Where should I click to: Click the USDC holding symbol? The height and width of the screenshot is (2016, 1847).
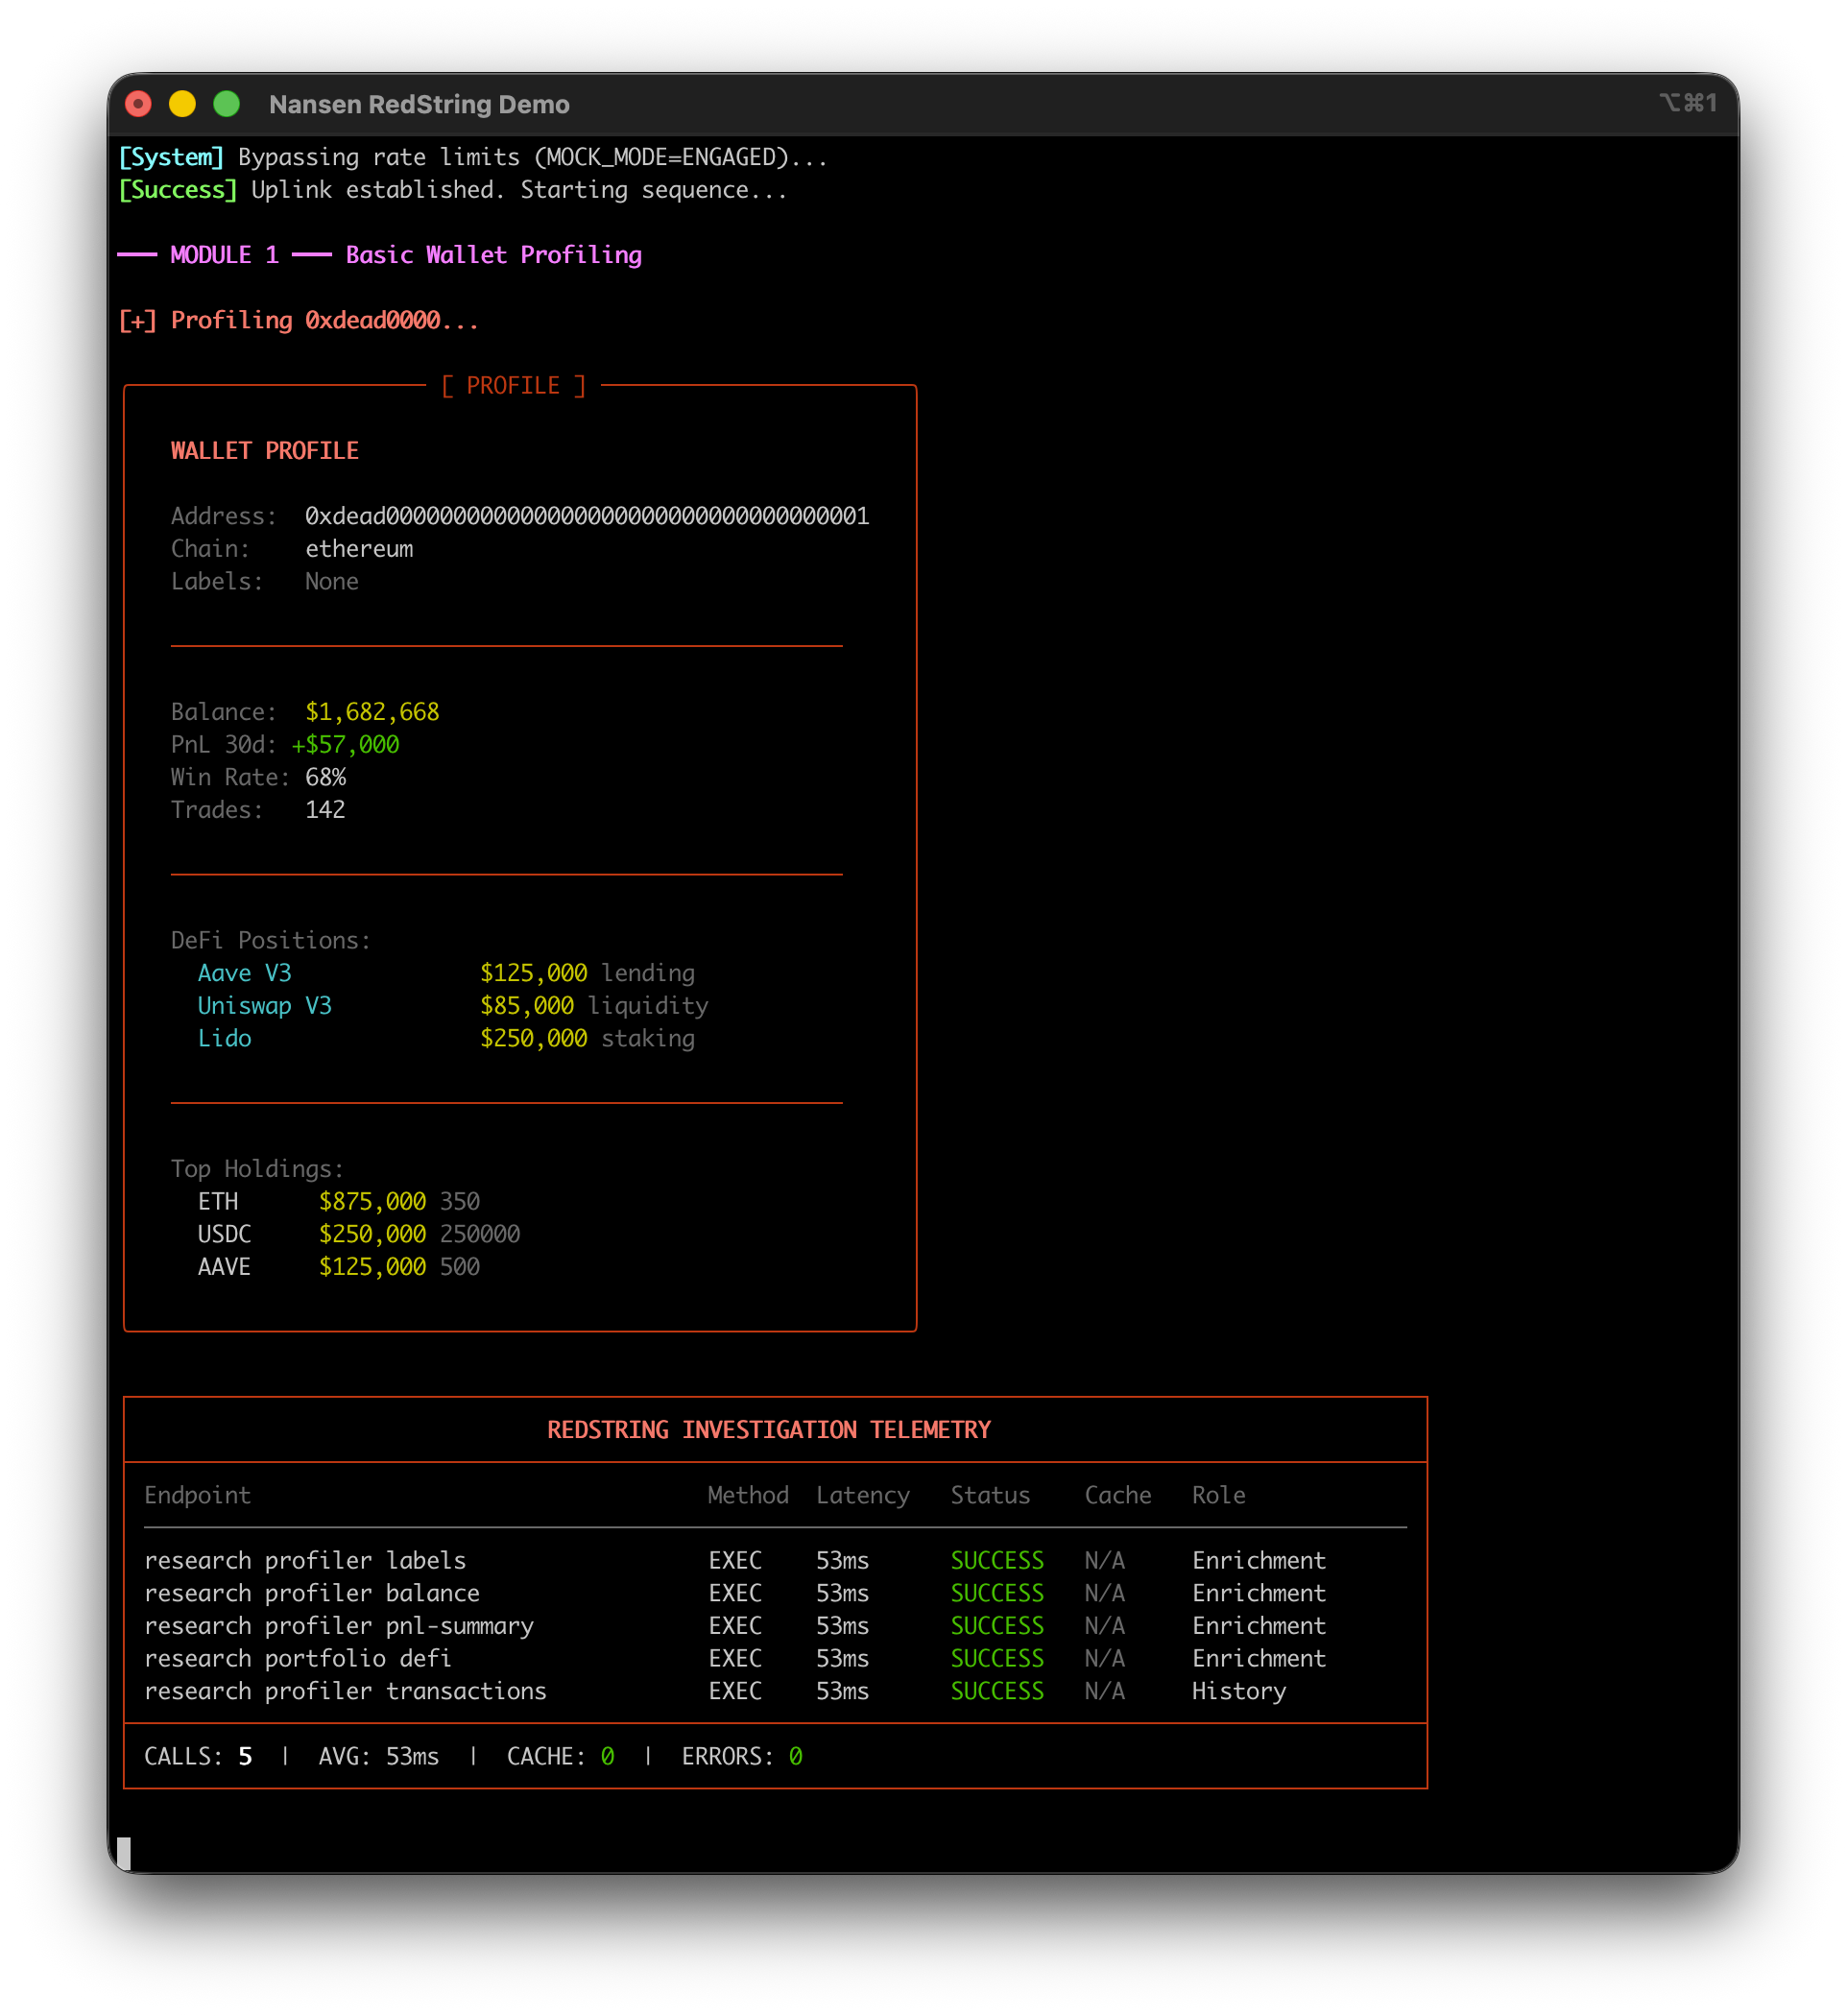pos(224,1235)
